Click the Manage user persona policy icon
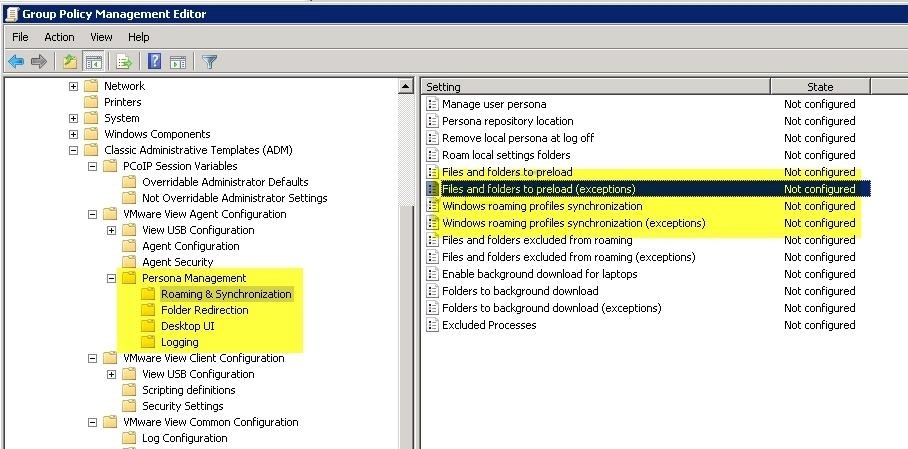The height and width of the screenshot is (449, 908). [x=432, y=104]
